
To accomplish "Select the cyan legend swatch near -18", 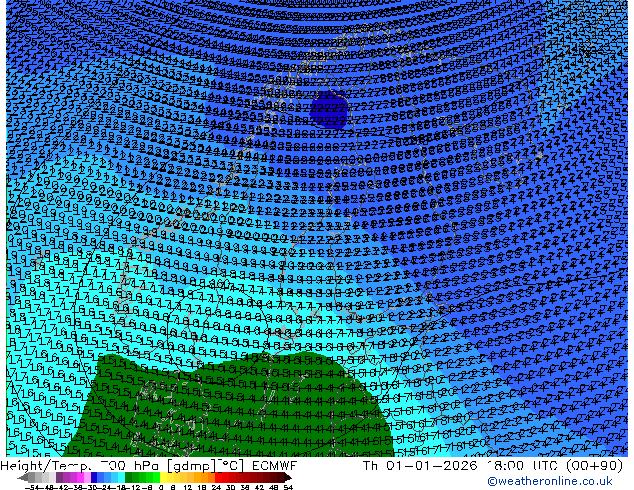I will 122,477.
